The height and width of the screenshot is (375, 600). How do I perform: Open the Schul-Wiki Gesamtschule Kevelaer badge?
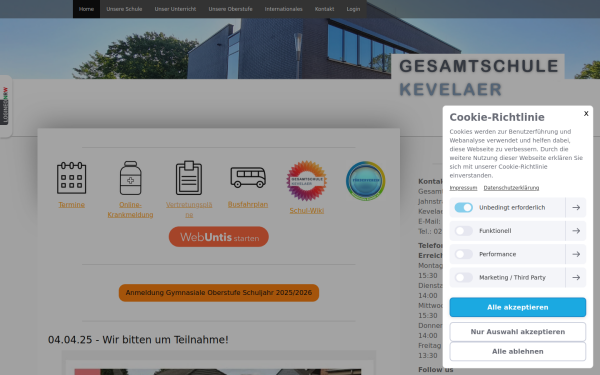click(307, 181)
